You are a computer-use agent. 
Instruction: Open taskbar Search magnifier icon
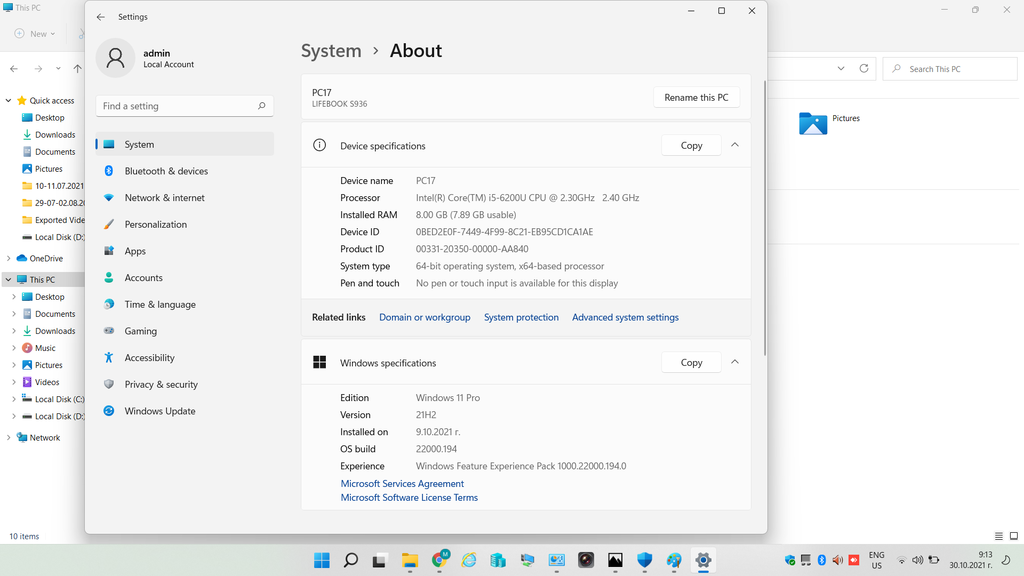pyautogui.click(x=351, y=560)
